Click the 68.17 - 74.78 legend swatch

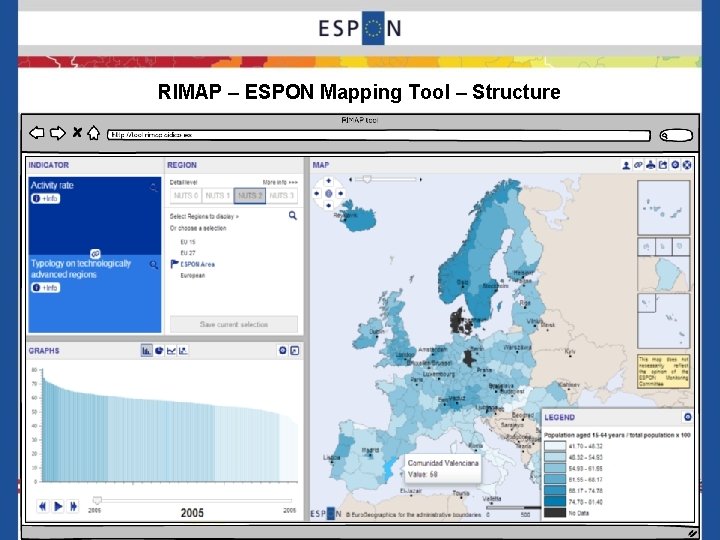click(x=555, y=491)
